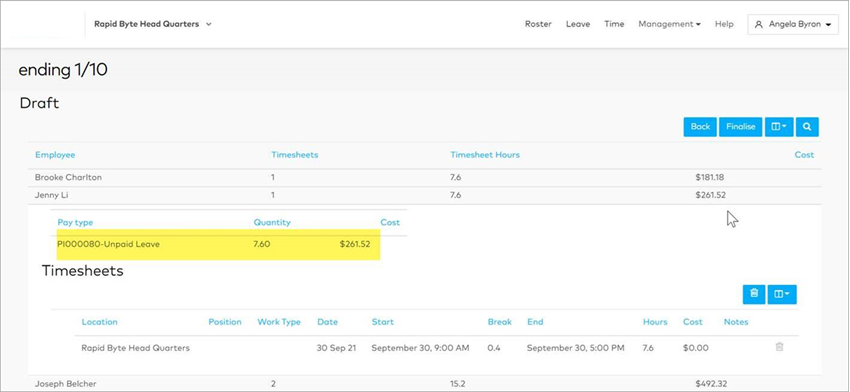This screenshot has height=392, width=850.
Task: Click the search magnifier icon button
Action: click(807, 127)
